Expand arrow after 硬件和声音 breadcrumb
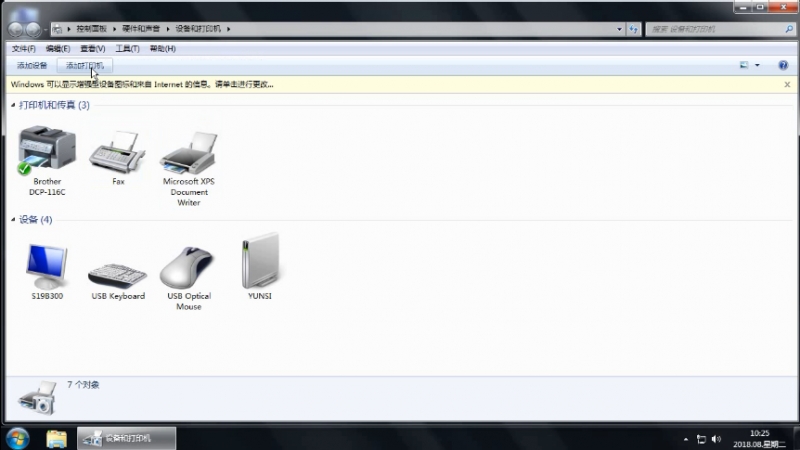 (x=167, y=29)
